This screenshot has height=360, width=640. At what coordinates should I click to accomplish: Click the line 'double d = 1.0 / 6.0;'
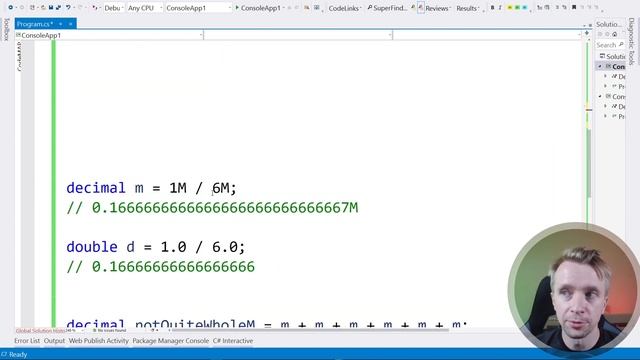point(156,247)
